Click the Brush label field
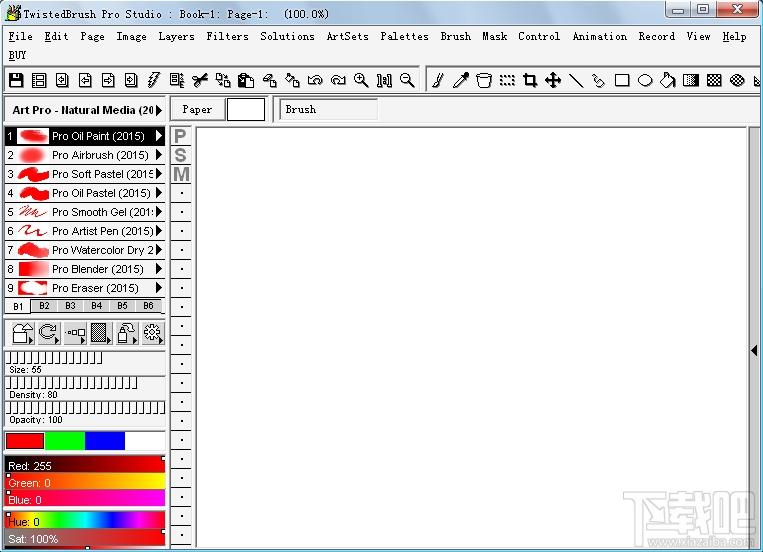This screenshot has width=763, height=552. [328, 110]
